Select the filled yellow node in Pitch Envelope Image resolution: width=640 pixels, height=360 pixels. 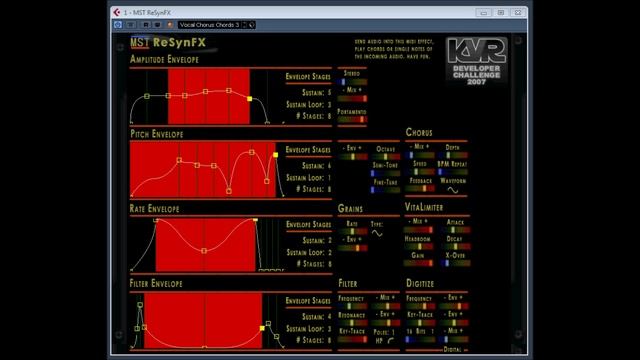(276, 155)
